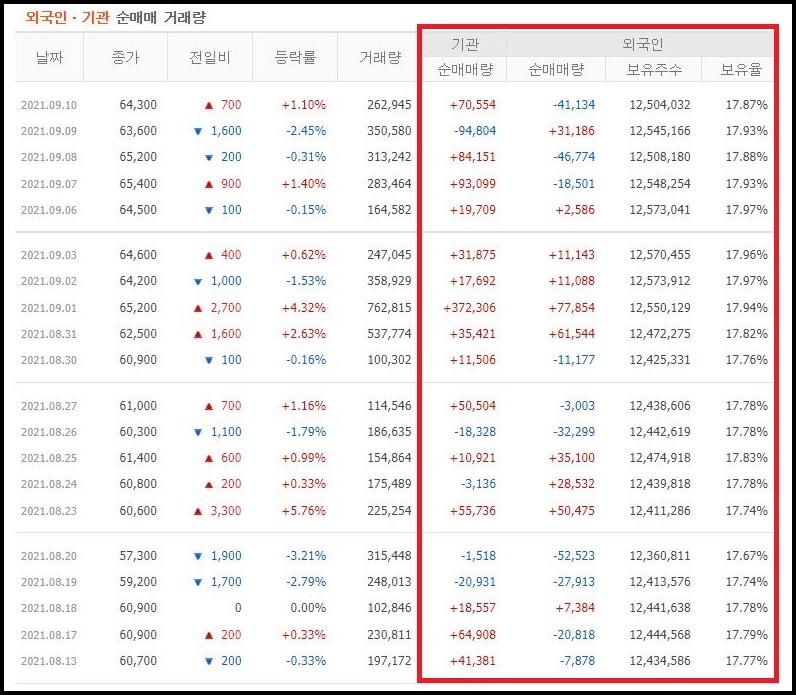
Task: Select the 2021.08.30 date cell
Action: click(49, 360)
